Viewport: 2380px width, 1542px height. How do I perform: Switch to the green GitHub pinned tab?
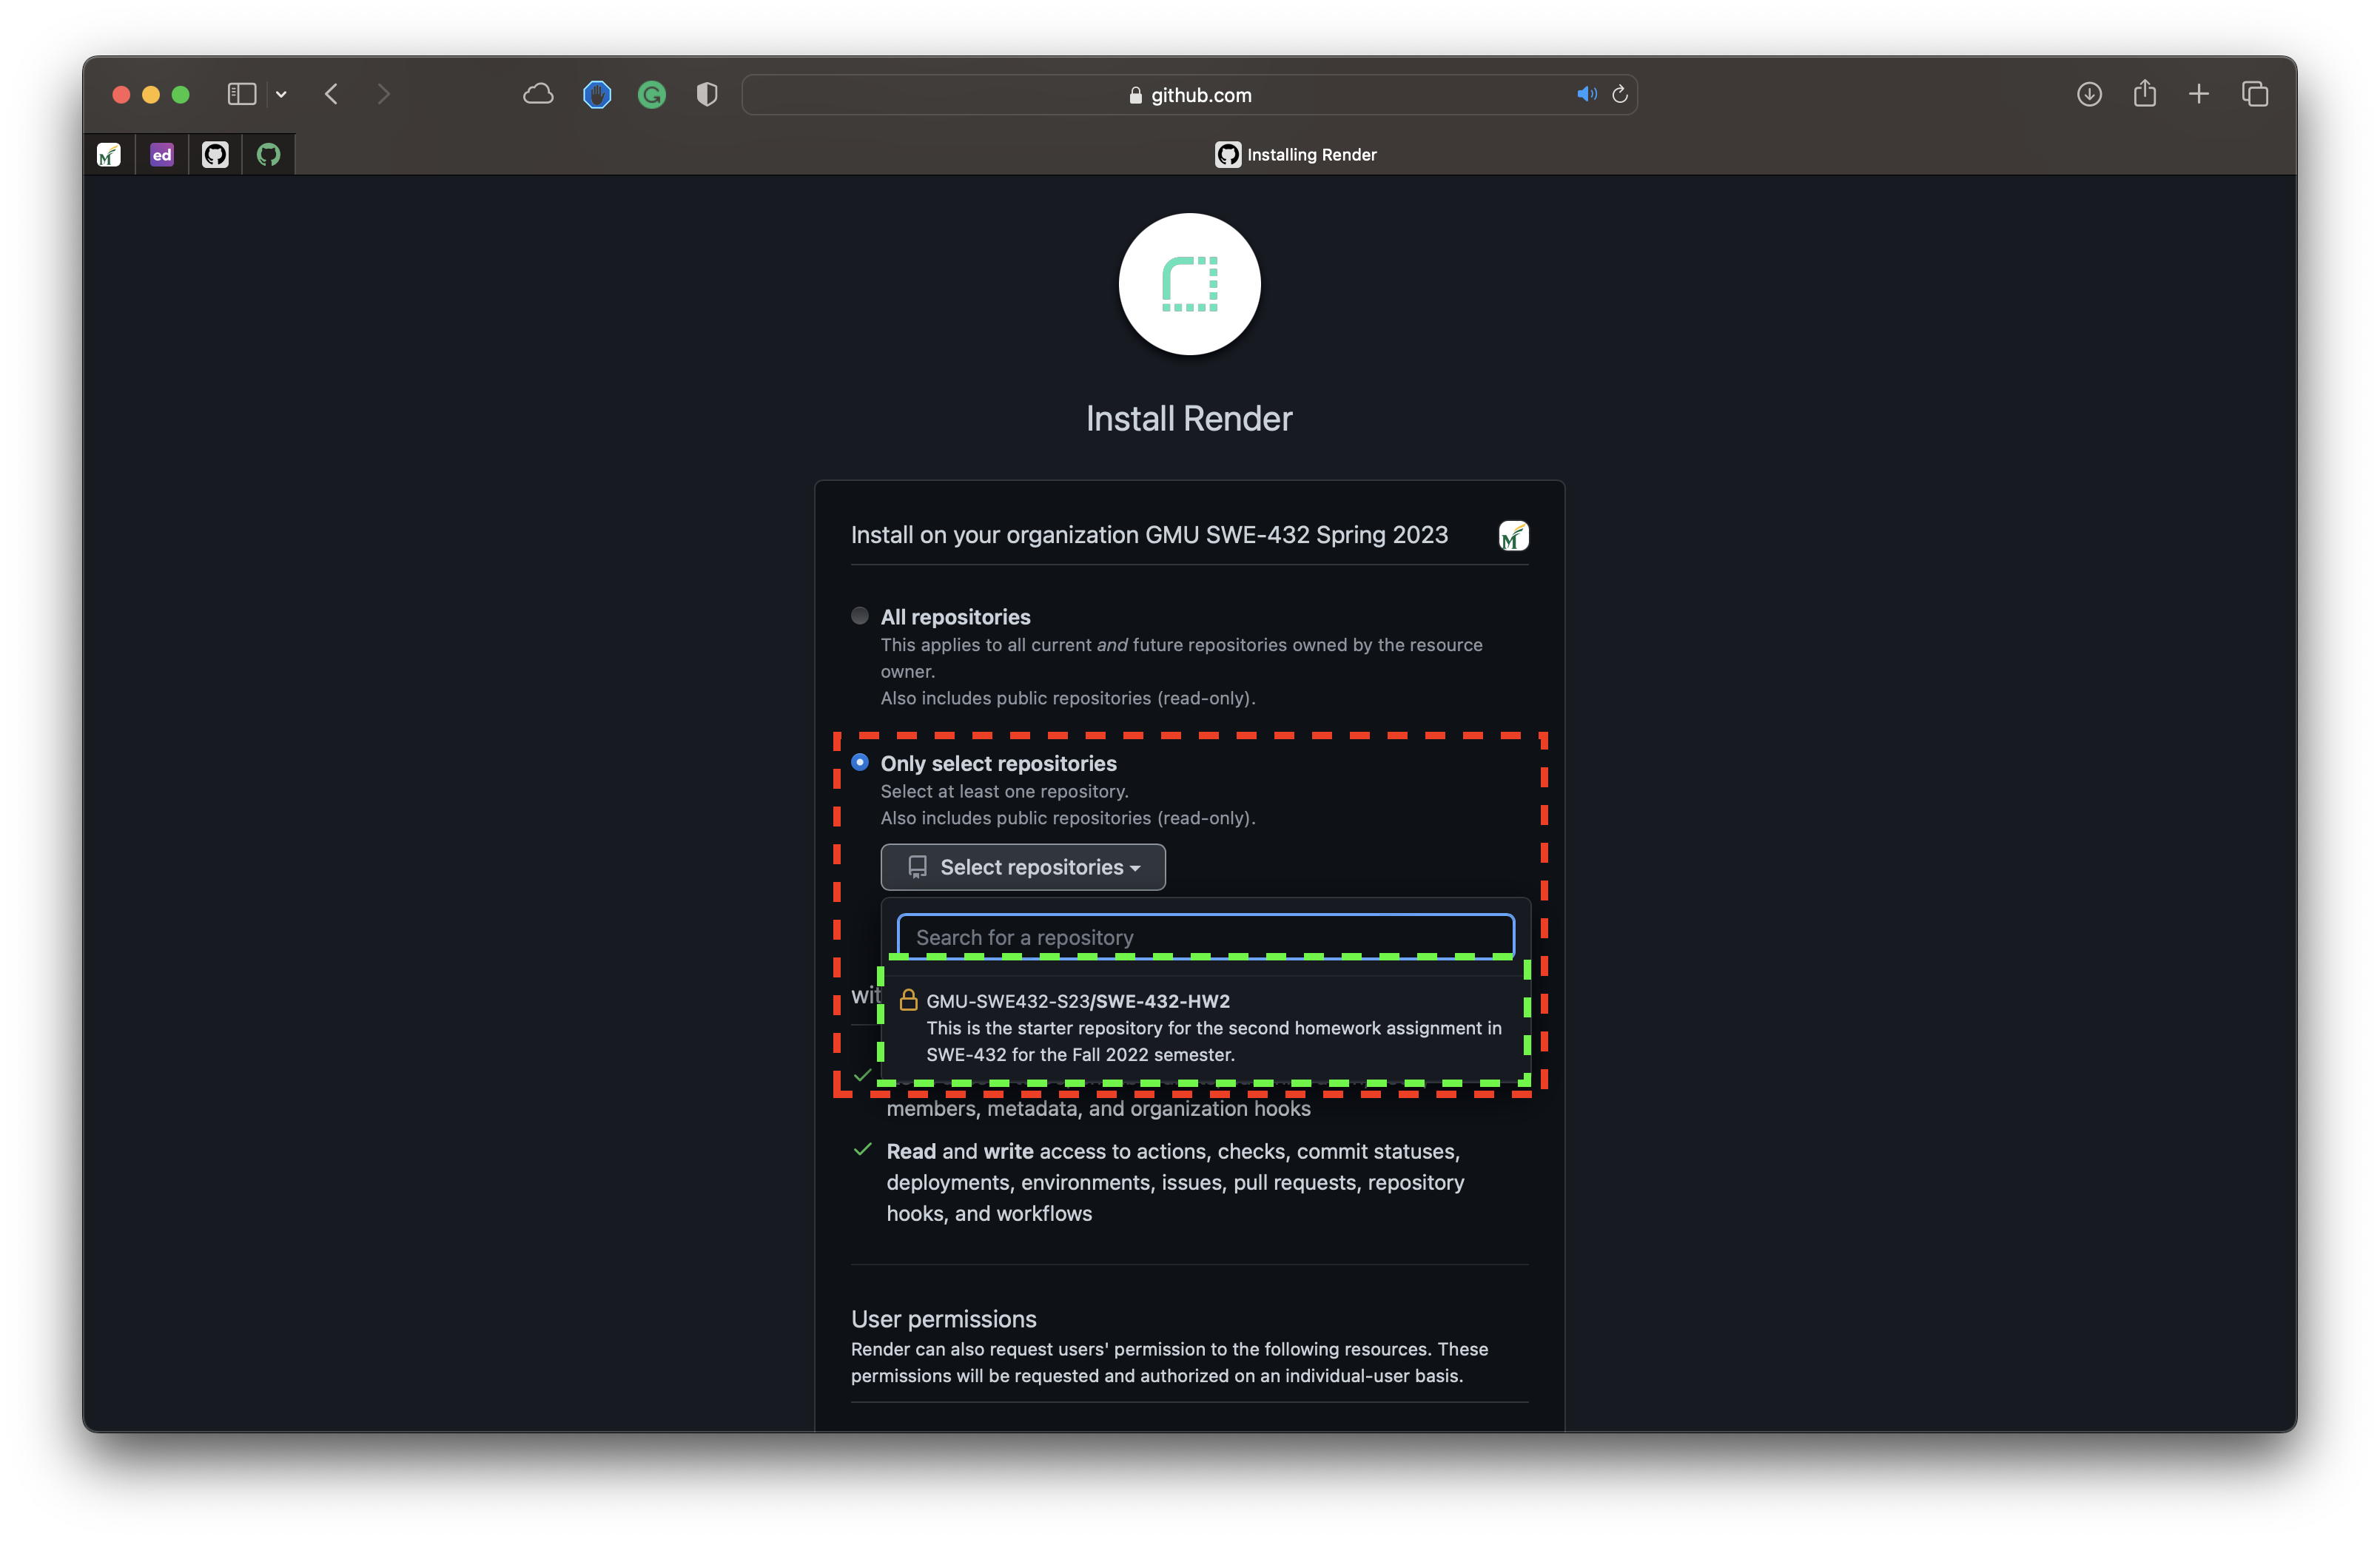(268, 154)
